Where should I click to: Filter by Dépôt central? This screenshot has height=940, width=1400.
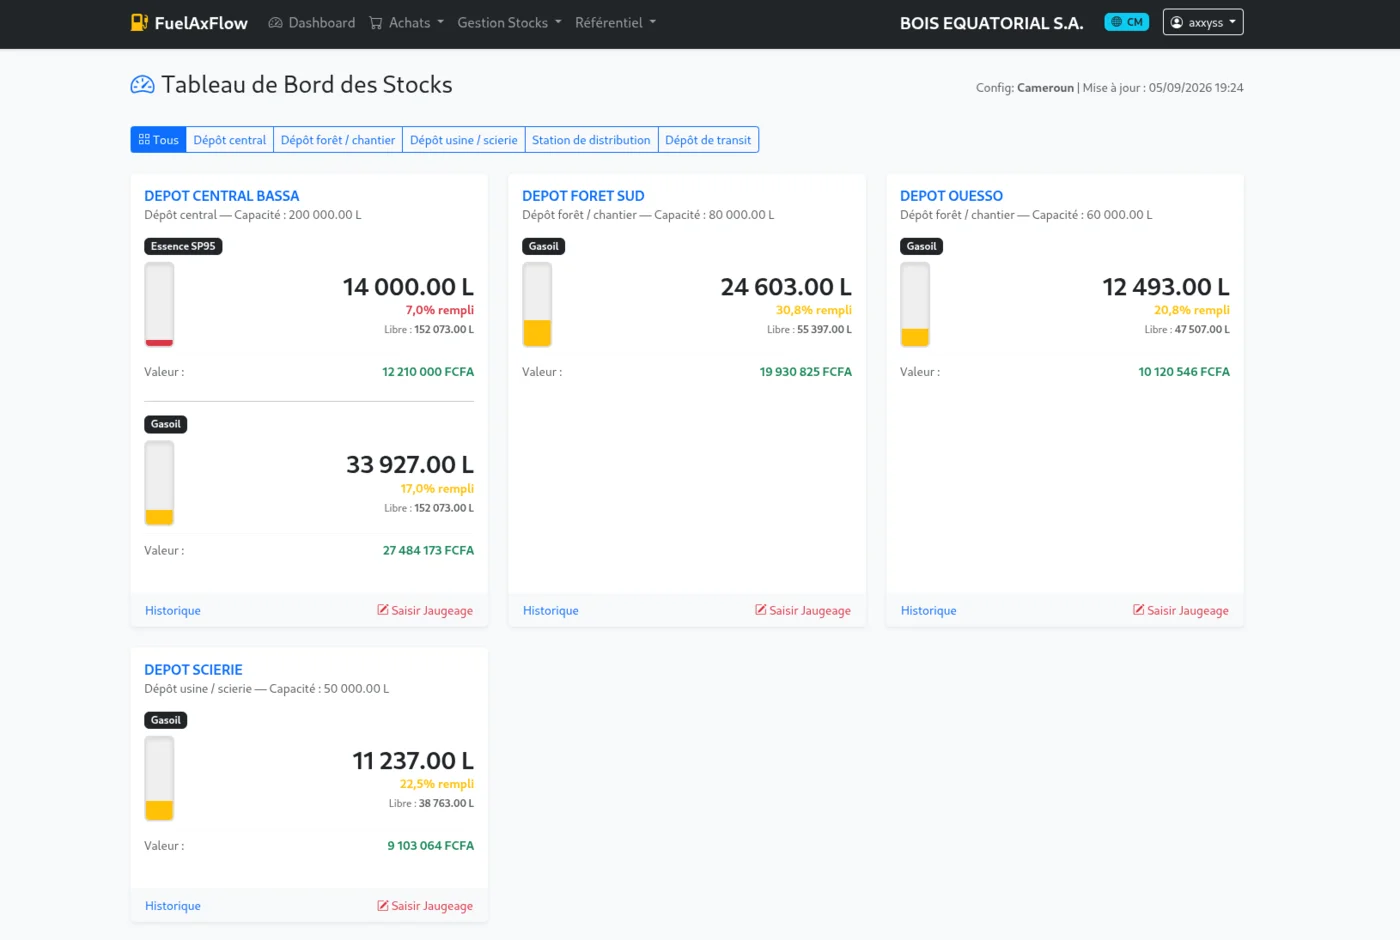click(230, 140)
